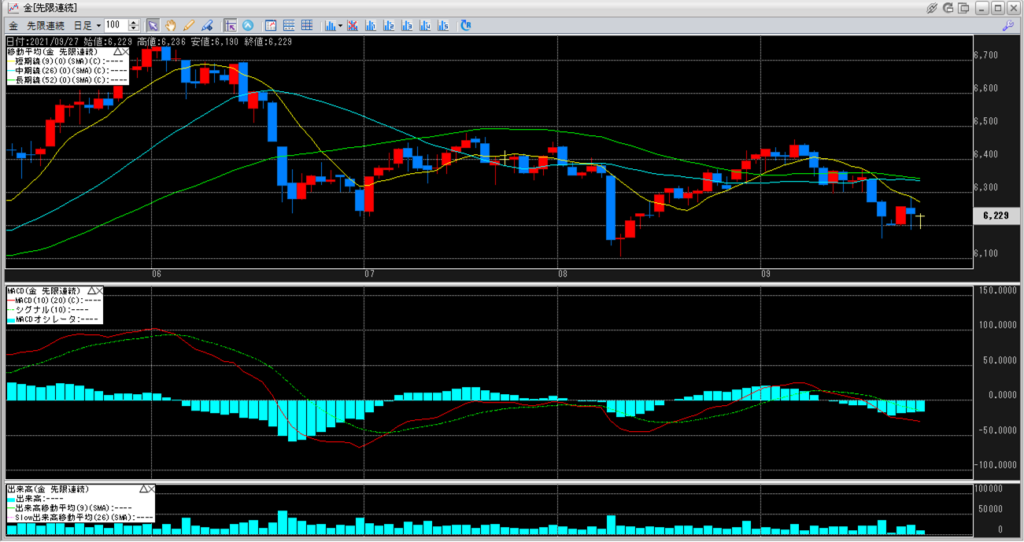Click the シグナル(10) legend entry
This screenshot has width=1024, height=542.
48,310
